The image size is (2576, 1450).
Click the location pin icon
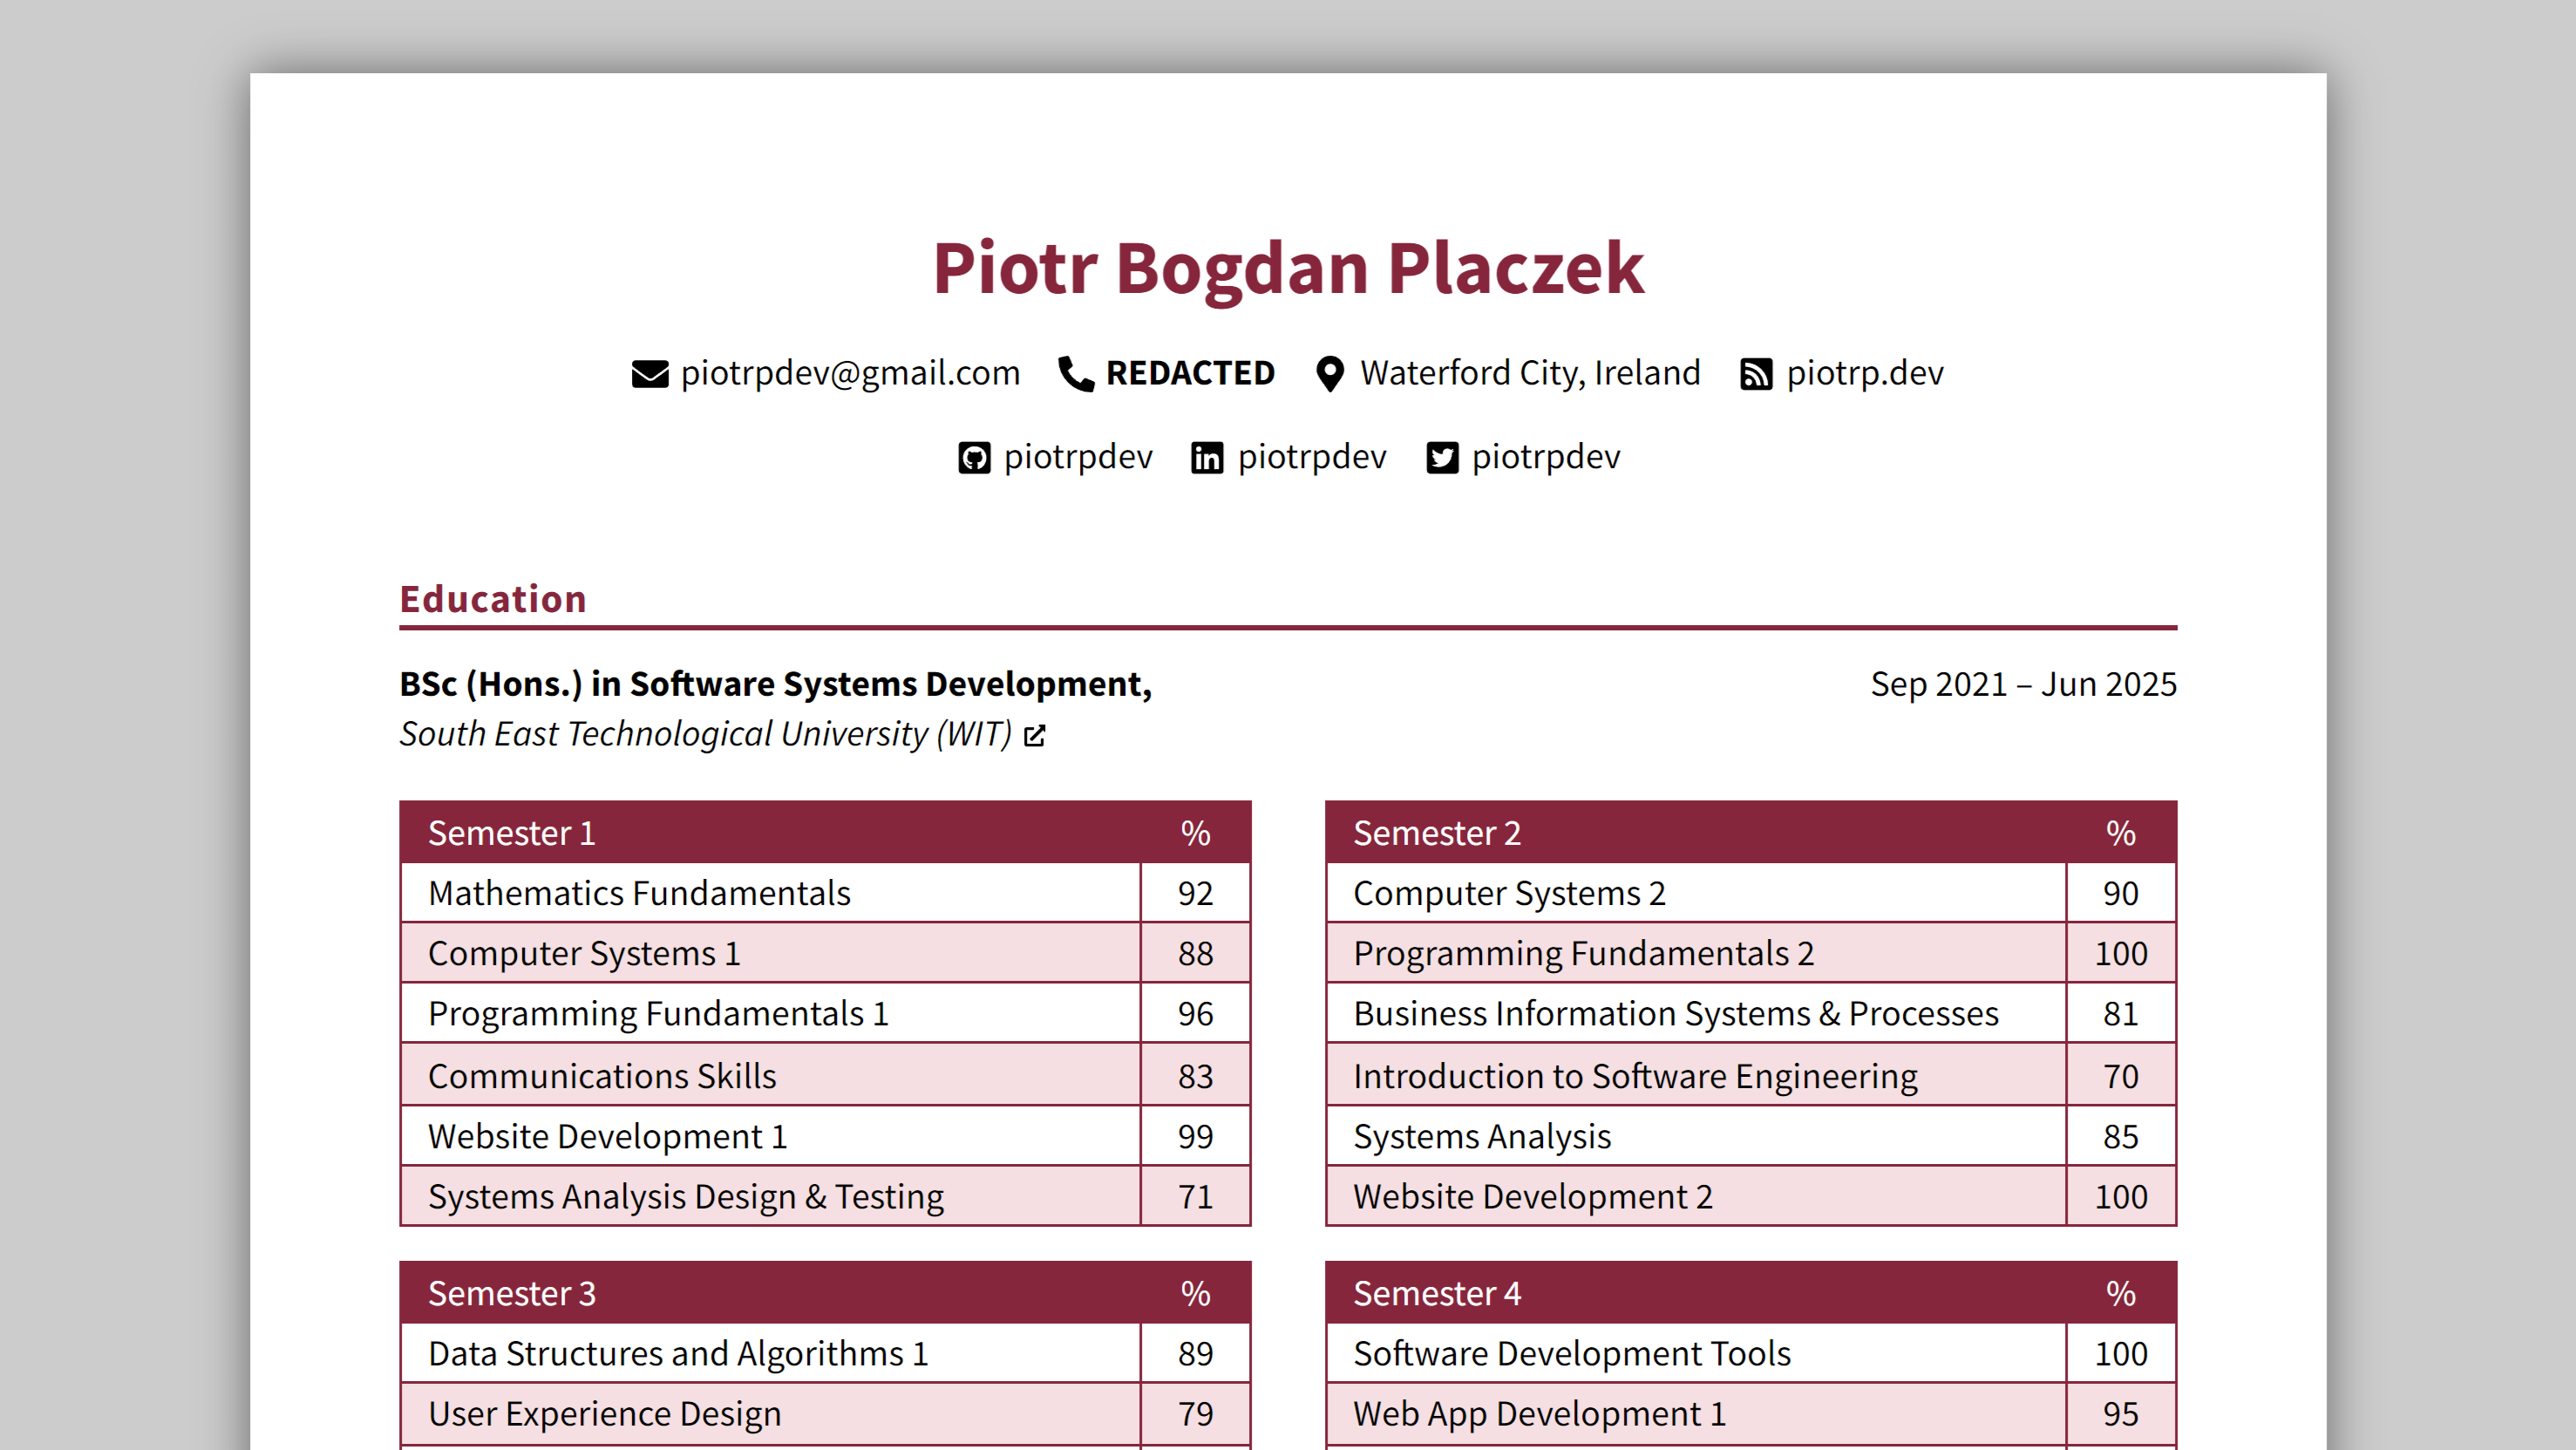[1329, 374]
